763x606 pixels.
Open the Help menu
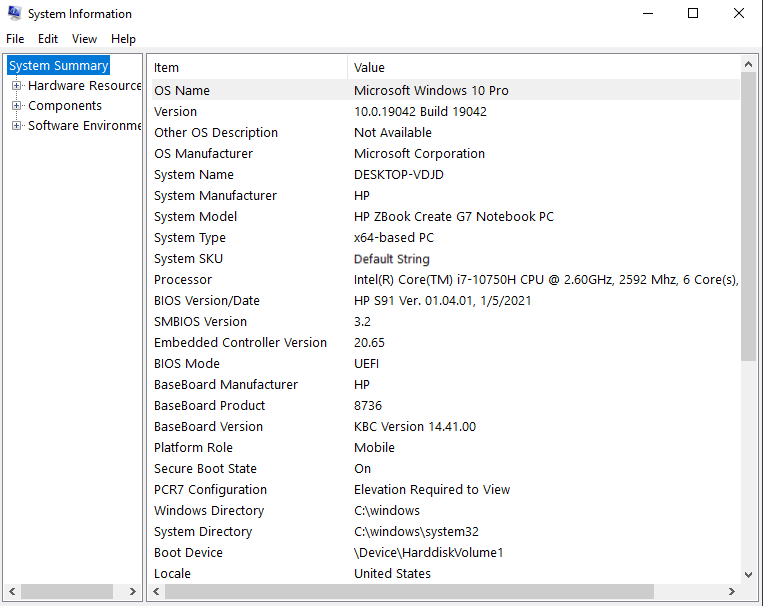[123, 39]
